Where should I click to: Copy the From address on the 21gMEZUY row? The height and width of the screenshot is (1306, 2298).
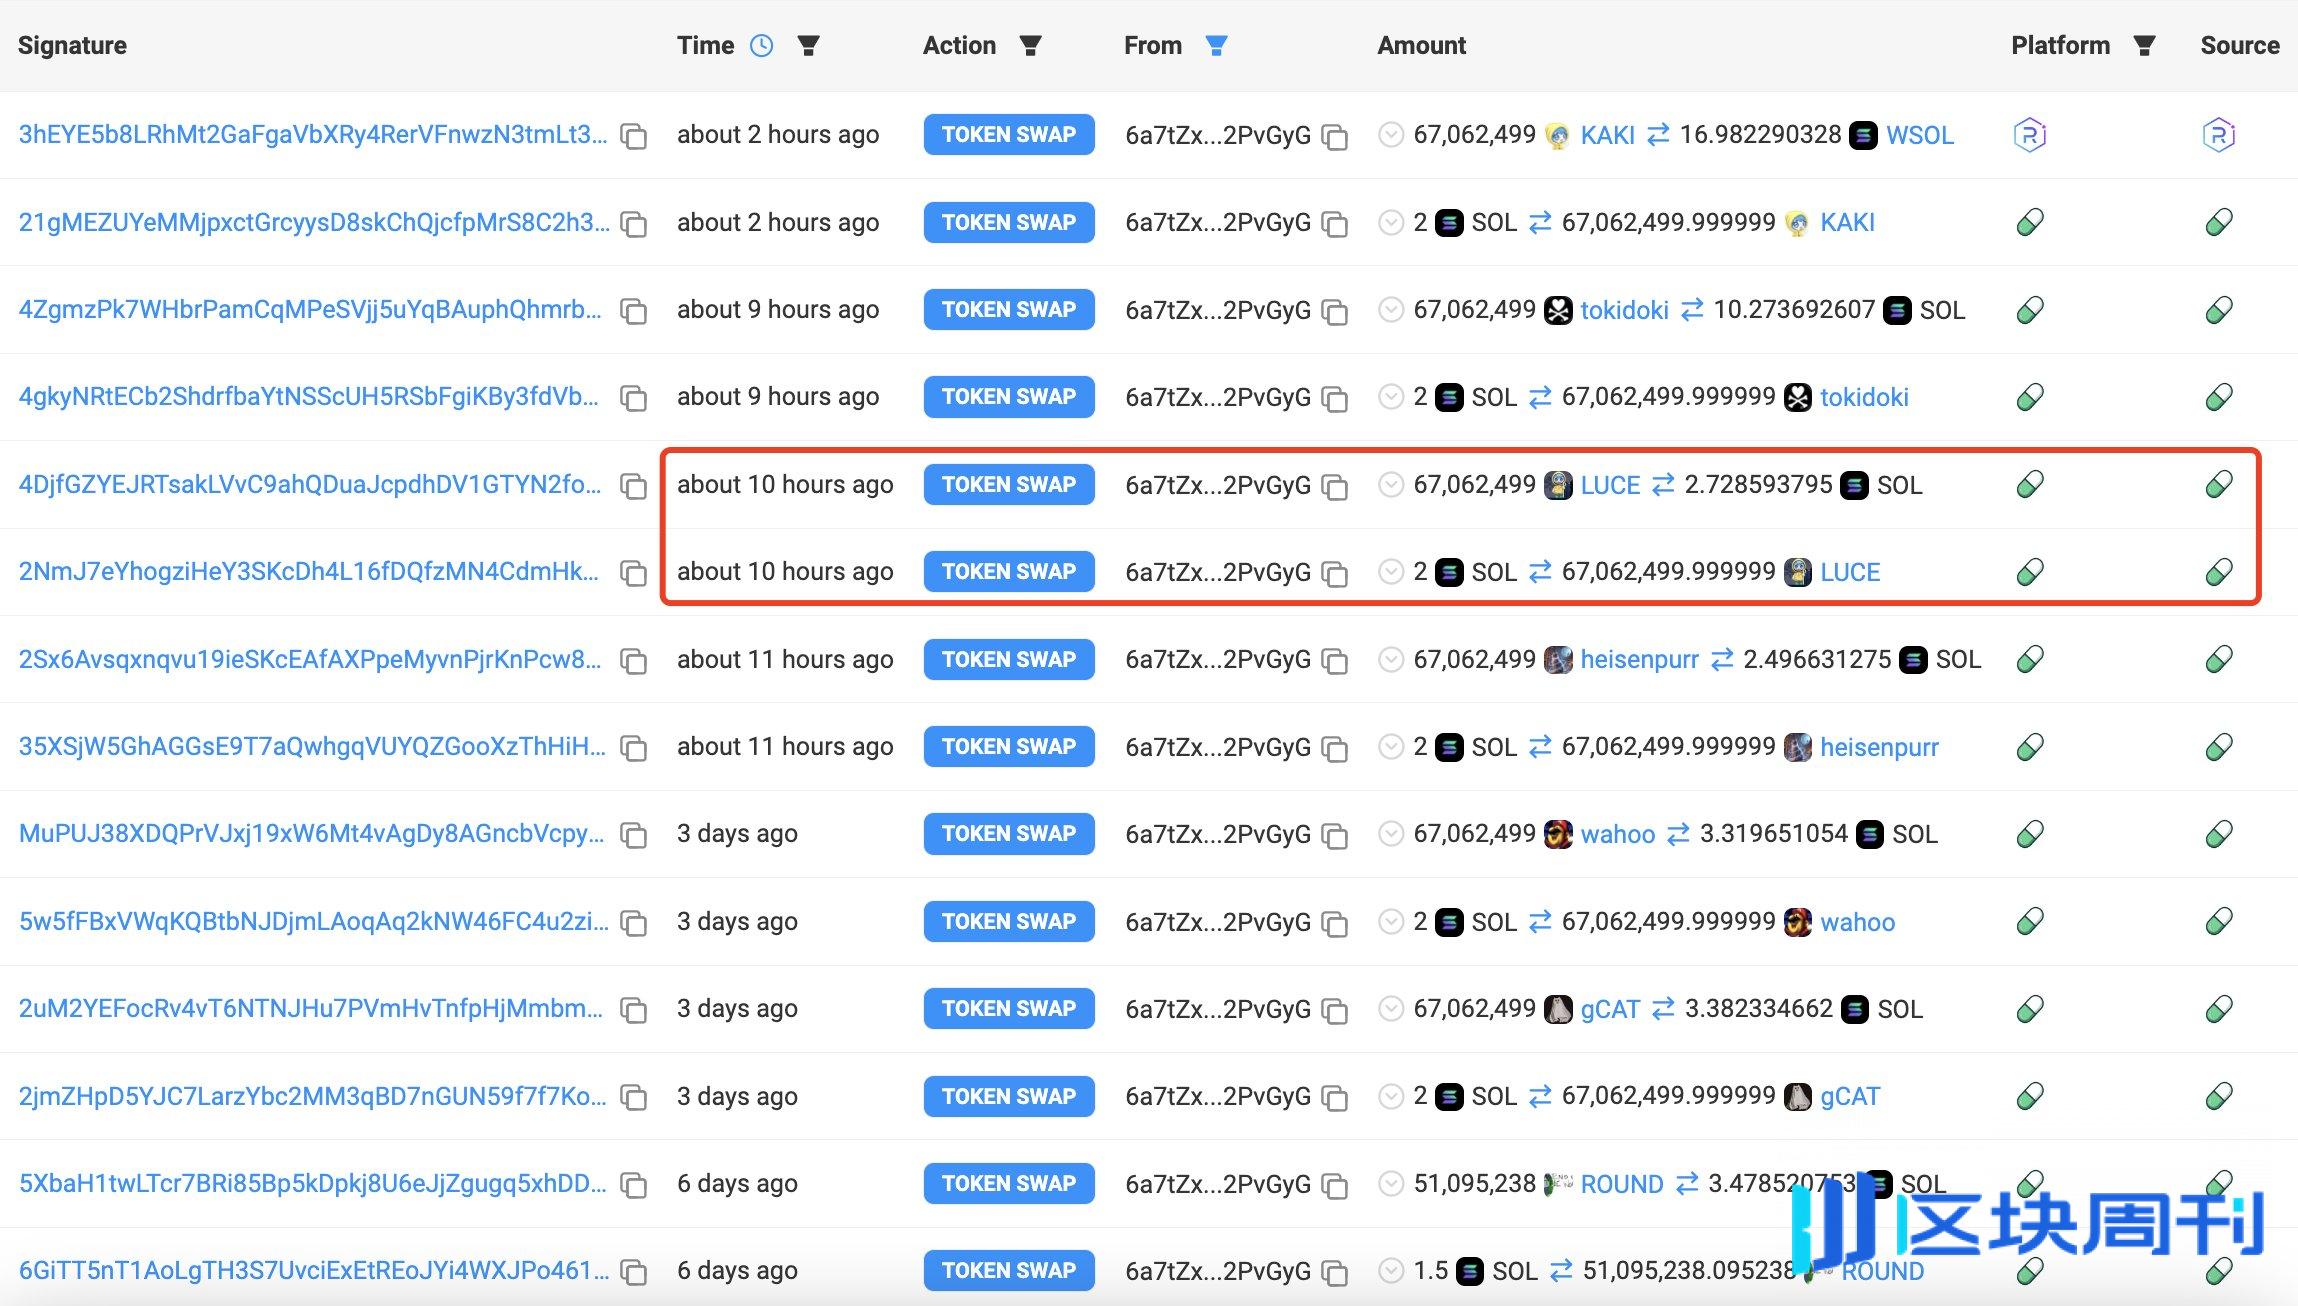1334,222
